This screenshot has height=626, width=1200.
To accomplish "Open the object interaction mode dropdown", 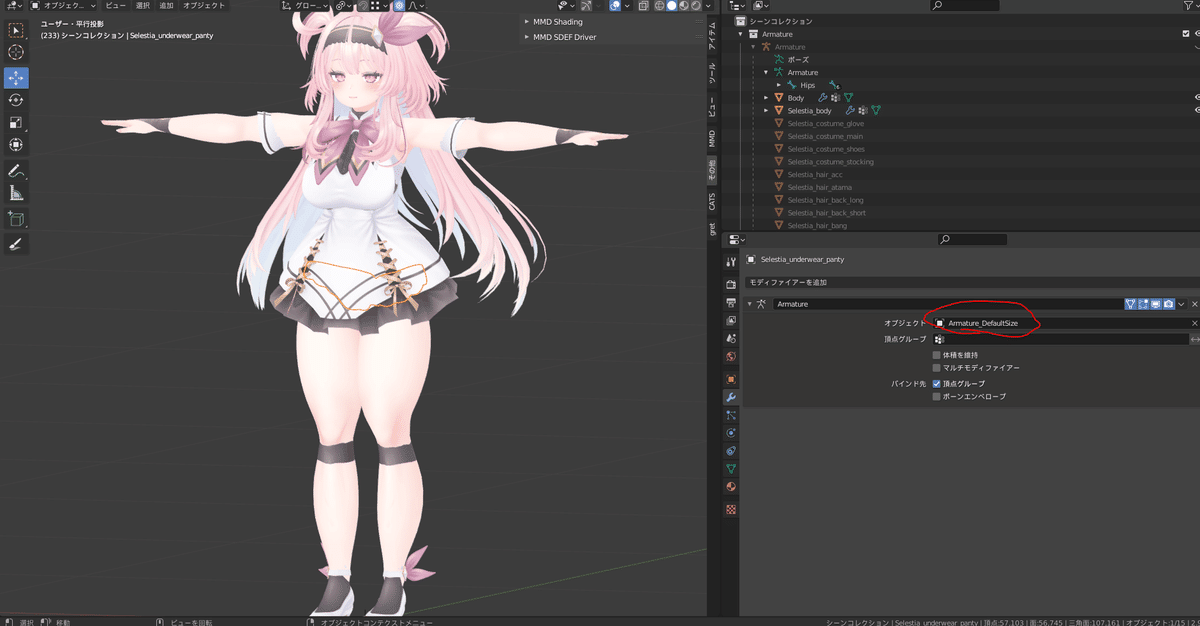I will pyautogui.click(x=65, y=6).
